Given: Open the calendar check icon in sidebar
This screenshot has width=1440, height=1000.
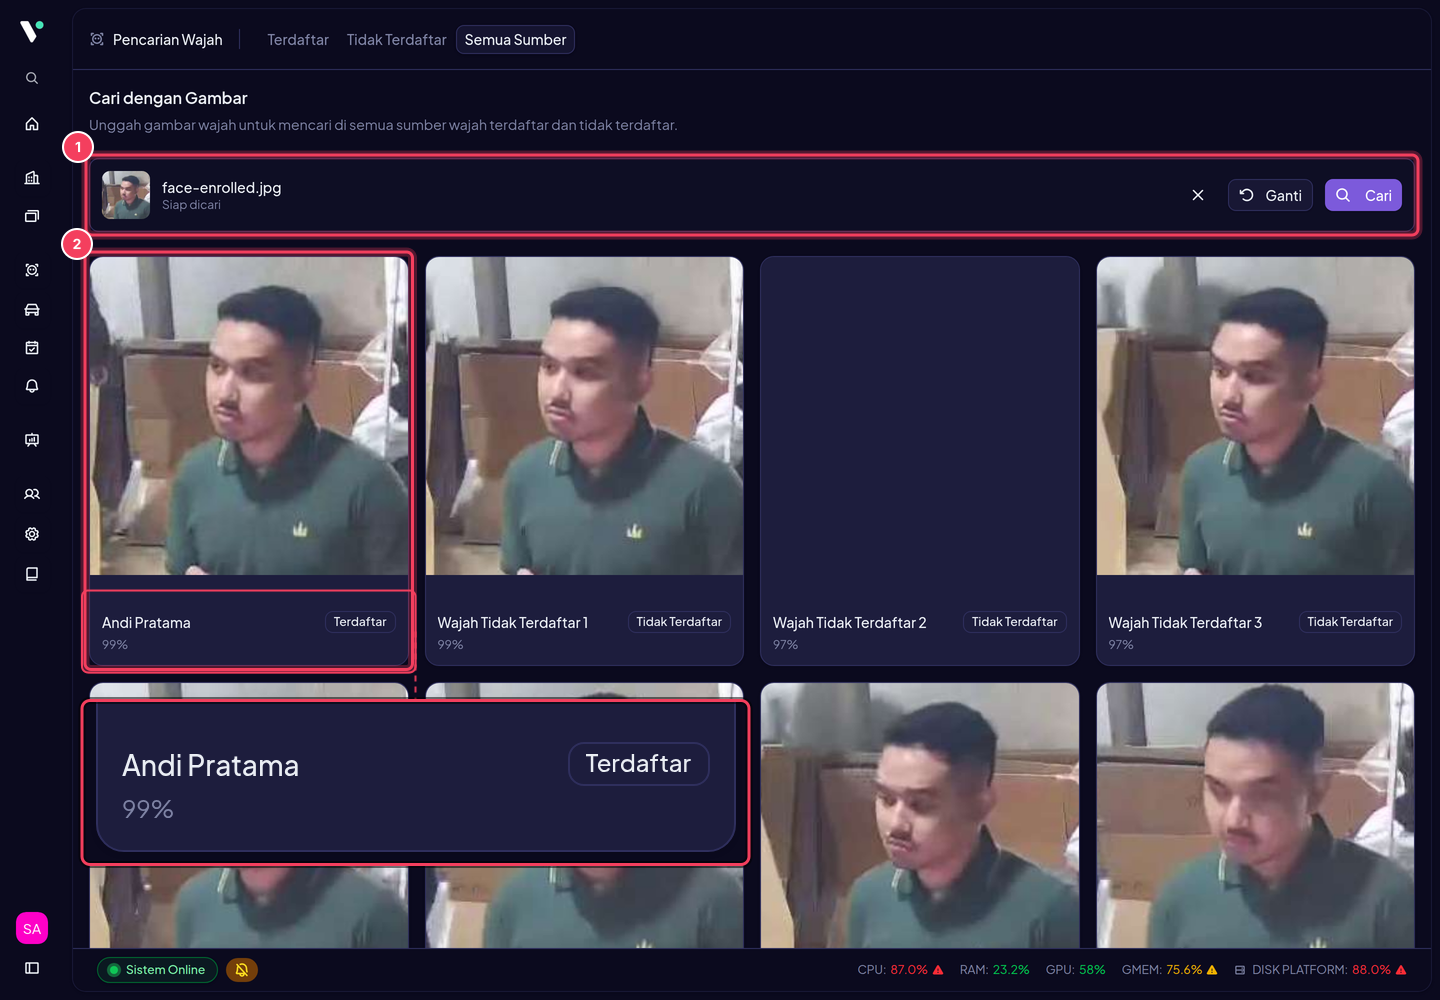Looking at the screenshot, I should (32, 348).
